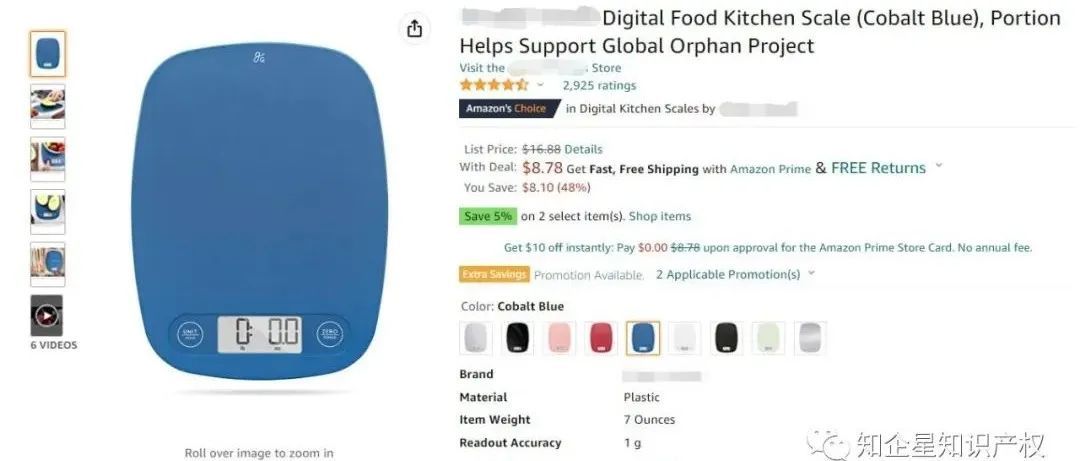Expand the 2 Applicable Promotion(s) list

coord(735,274)
